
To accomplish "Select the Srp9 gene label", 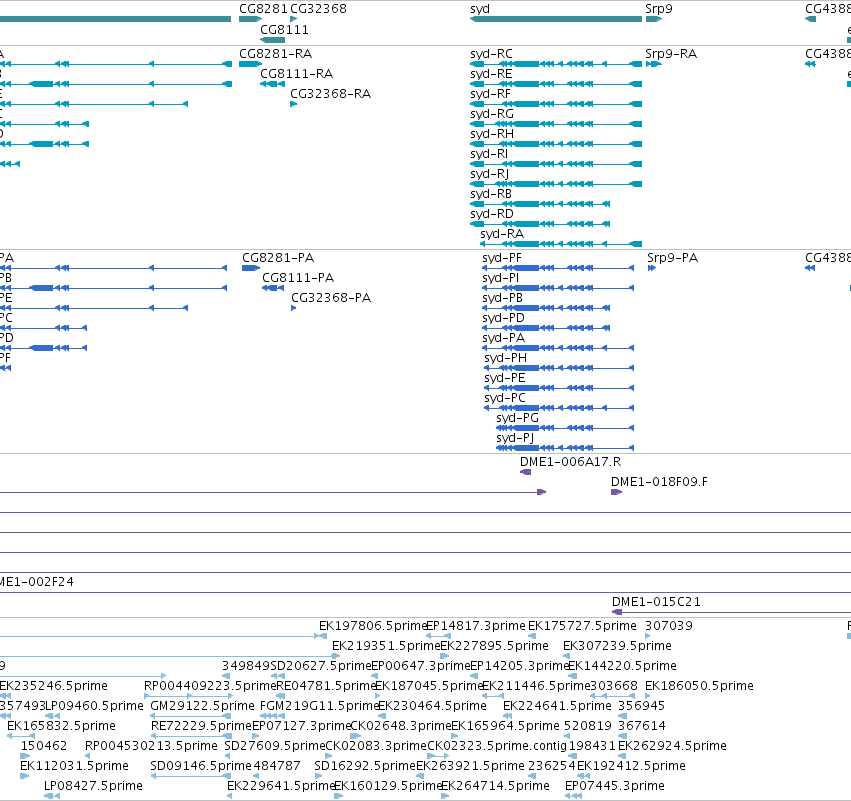I will click(658, 9).
